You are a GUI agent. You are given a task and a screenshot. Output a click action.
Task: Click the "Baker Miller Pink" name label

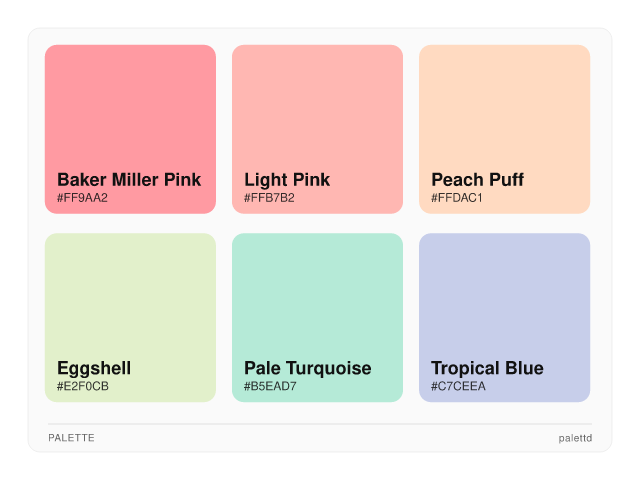pyautogui.click(x=129, y=180)
